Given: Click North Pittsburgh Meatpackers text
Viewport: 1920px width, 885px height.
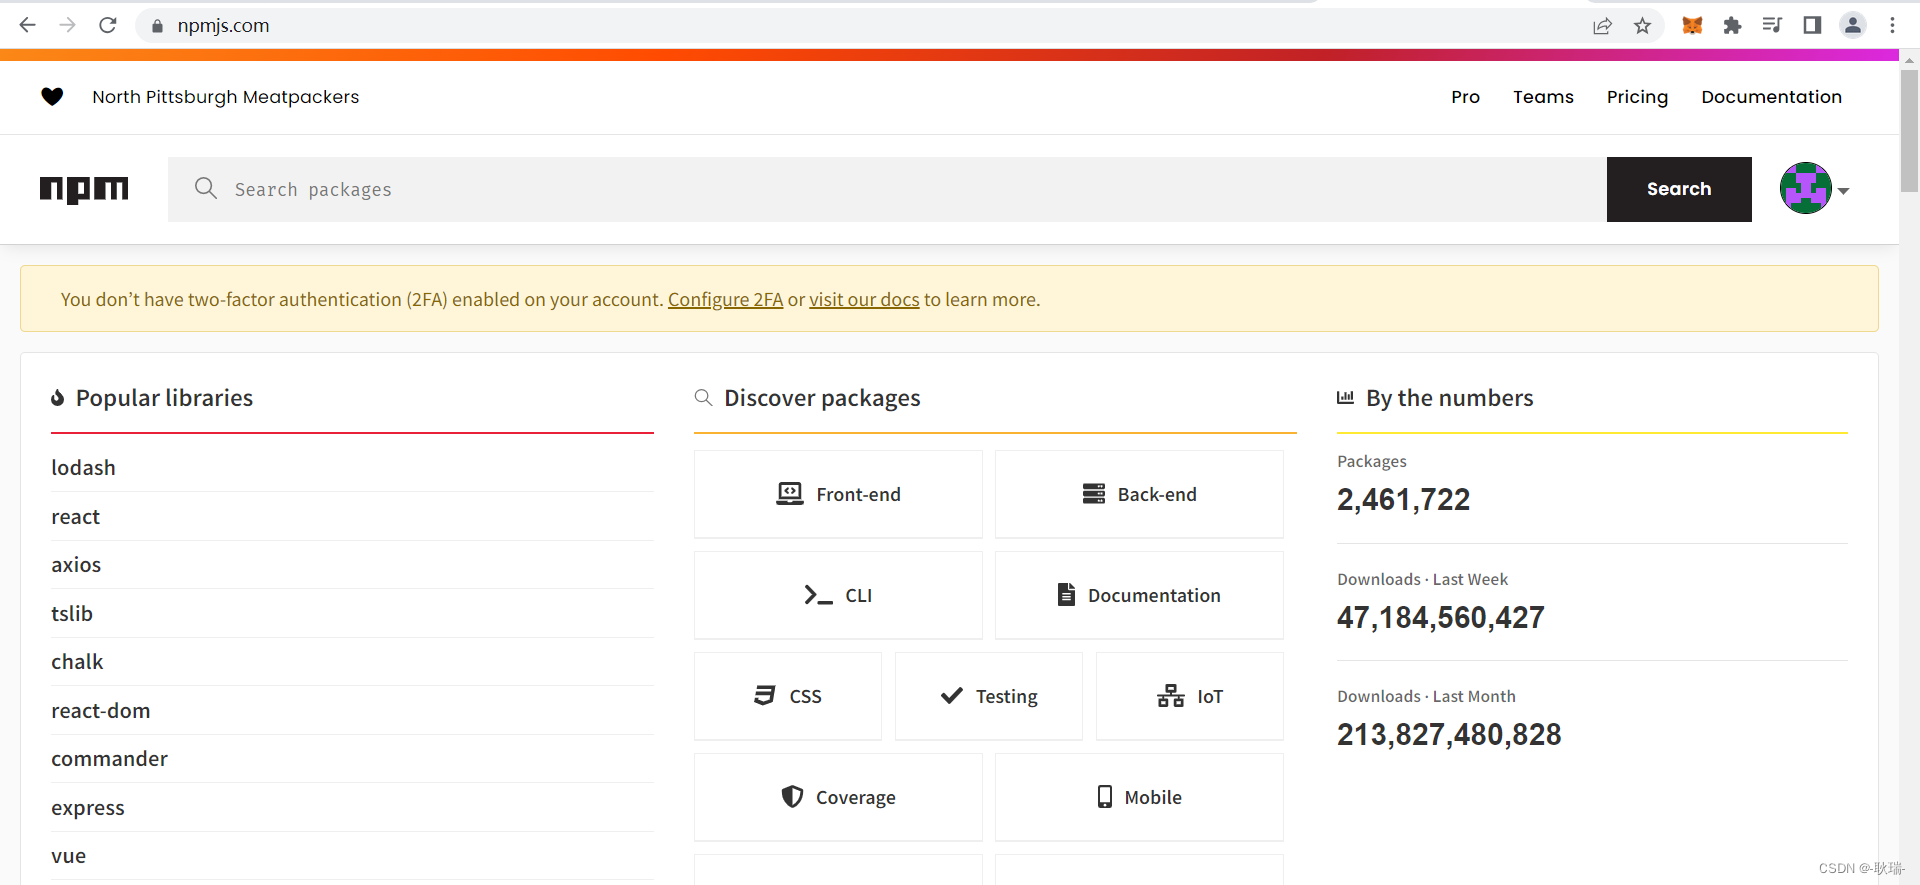Looking at the screenshot, I should tap(225, 97).
